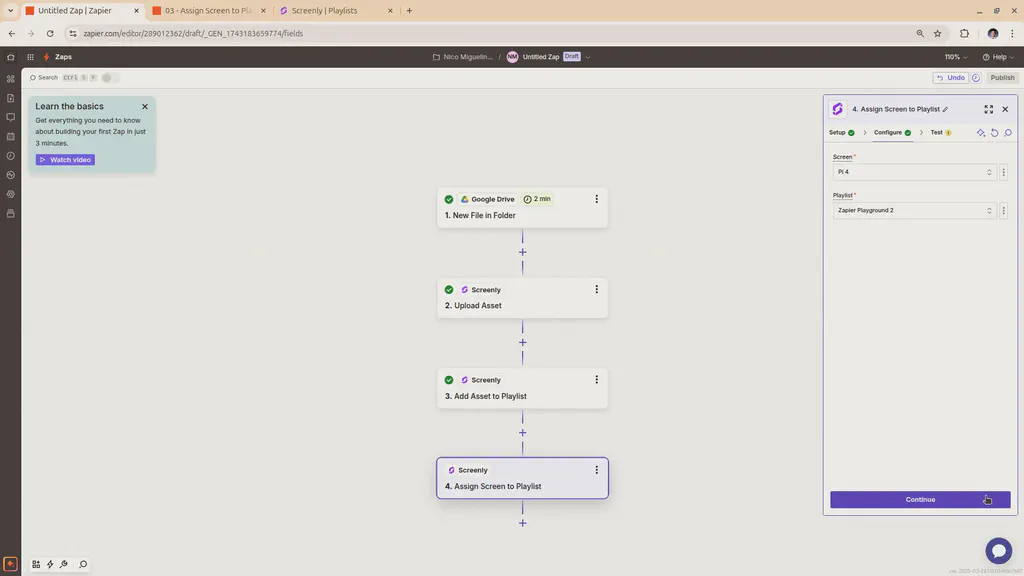
Task: Open the three-dot menu on Assign Screen to Playlist
Action: (x=596, y=469)
